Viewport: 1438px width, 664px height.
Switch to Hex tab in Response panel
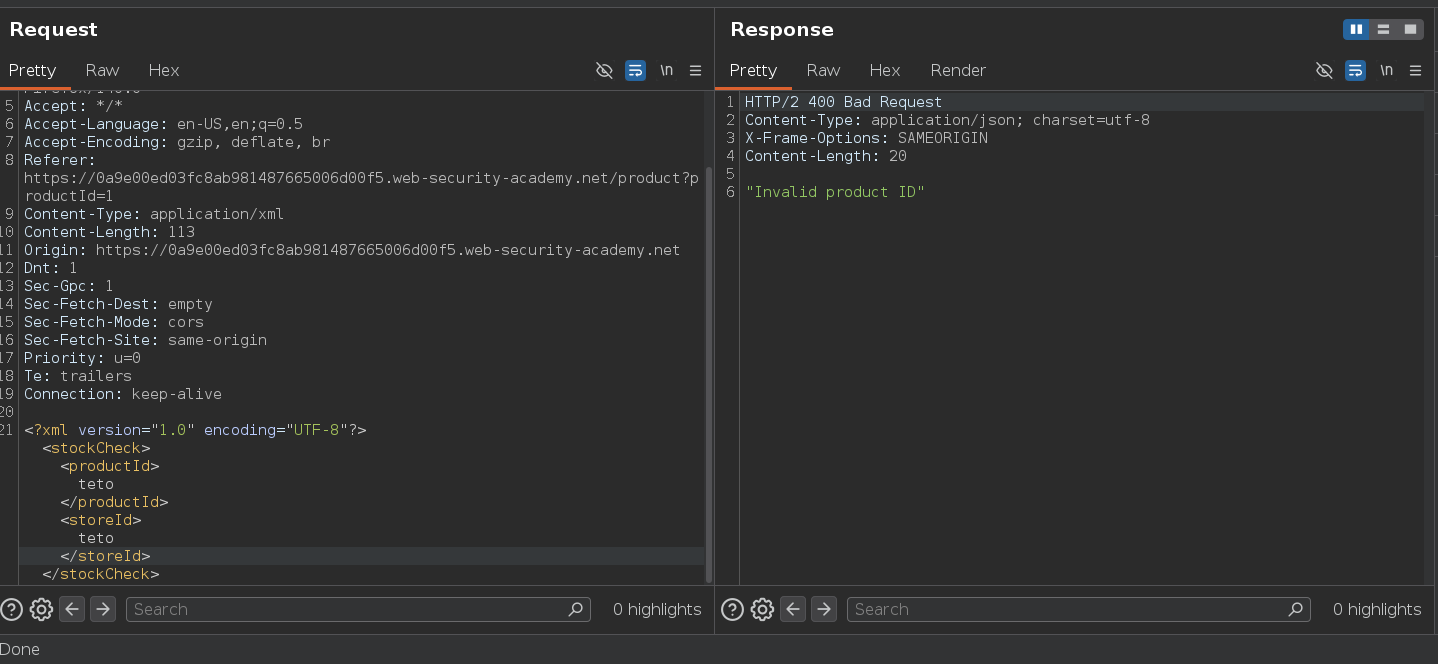click(x=885, y=70)
